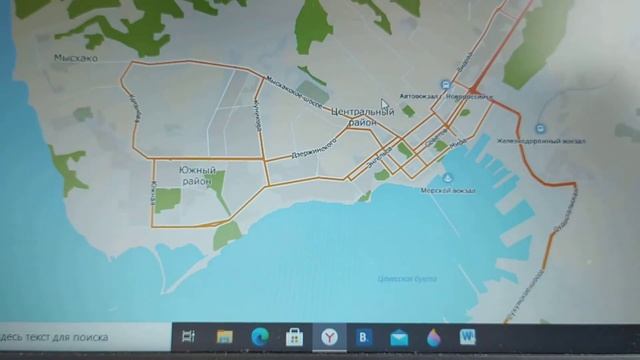The width and height of the screenshot is (640, 360).
Task: Select the Южный район label
Action: tap(197, 176)
